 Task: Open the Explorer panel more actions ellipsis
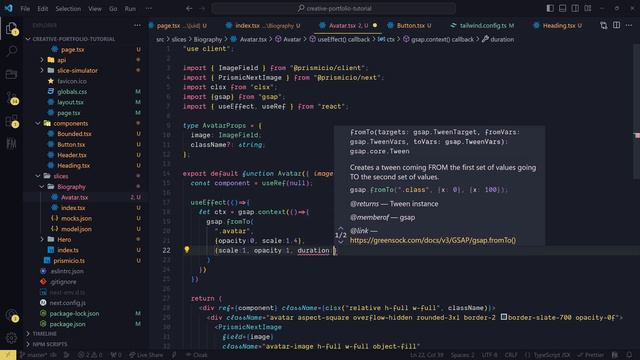(x=137, y=25)
